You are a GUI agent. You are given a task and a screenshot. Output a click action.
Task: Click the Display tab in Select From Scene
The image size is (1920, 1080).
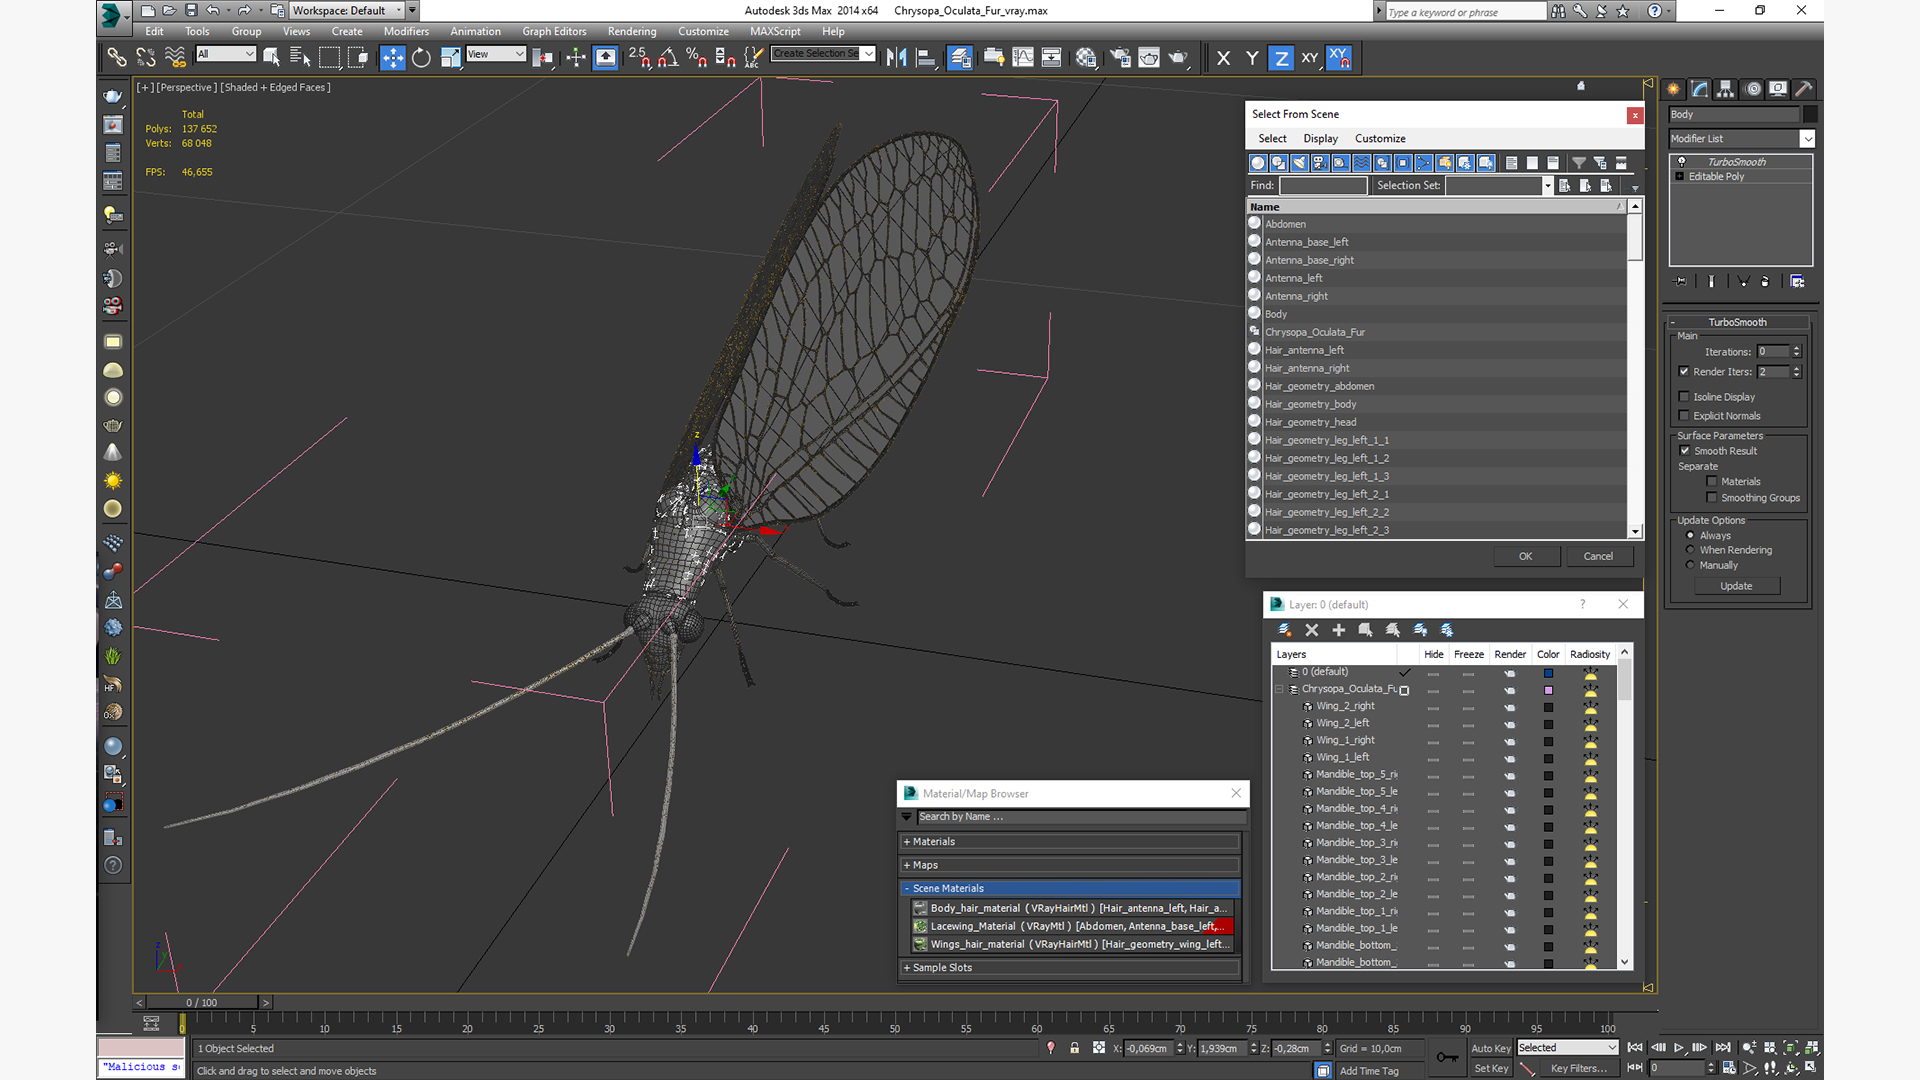[1319, 137]
